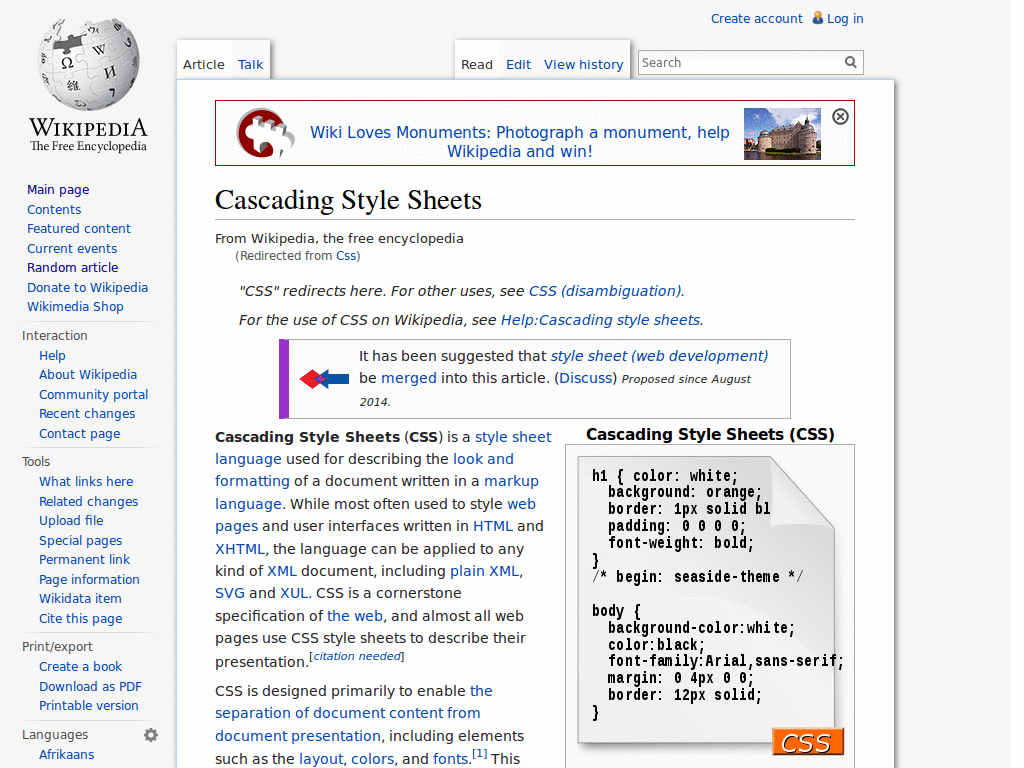
Task: Open Wikidata item link
Action: pos(80,599)
